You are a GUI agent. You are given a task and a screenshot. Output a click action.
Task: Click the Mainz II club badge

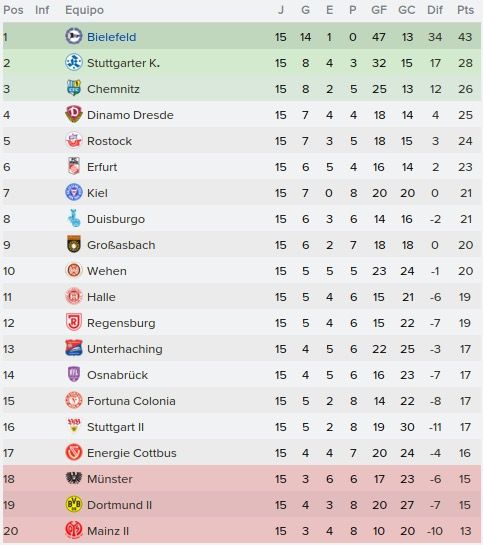click(x=74, y=530)
